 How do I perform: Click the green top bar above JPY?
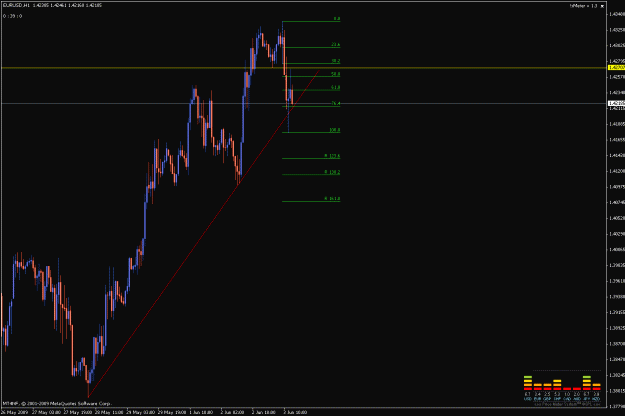pyautogui.click(x=586, y=377)
